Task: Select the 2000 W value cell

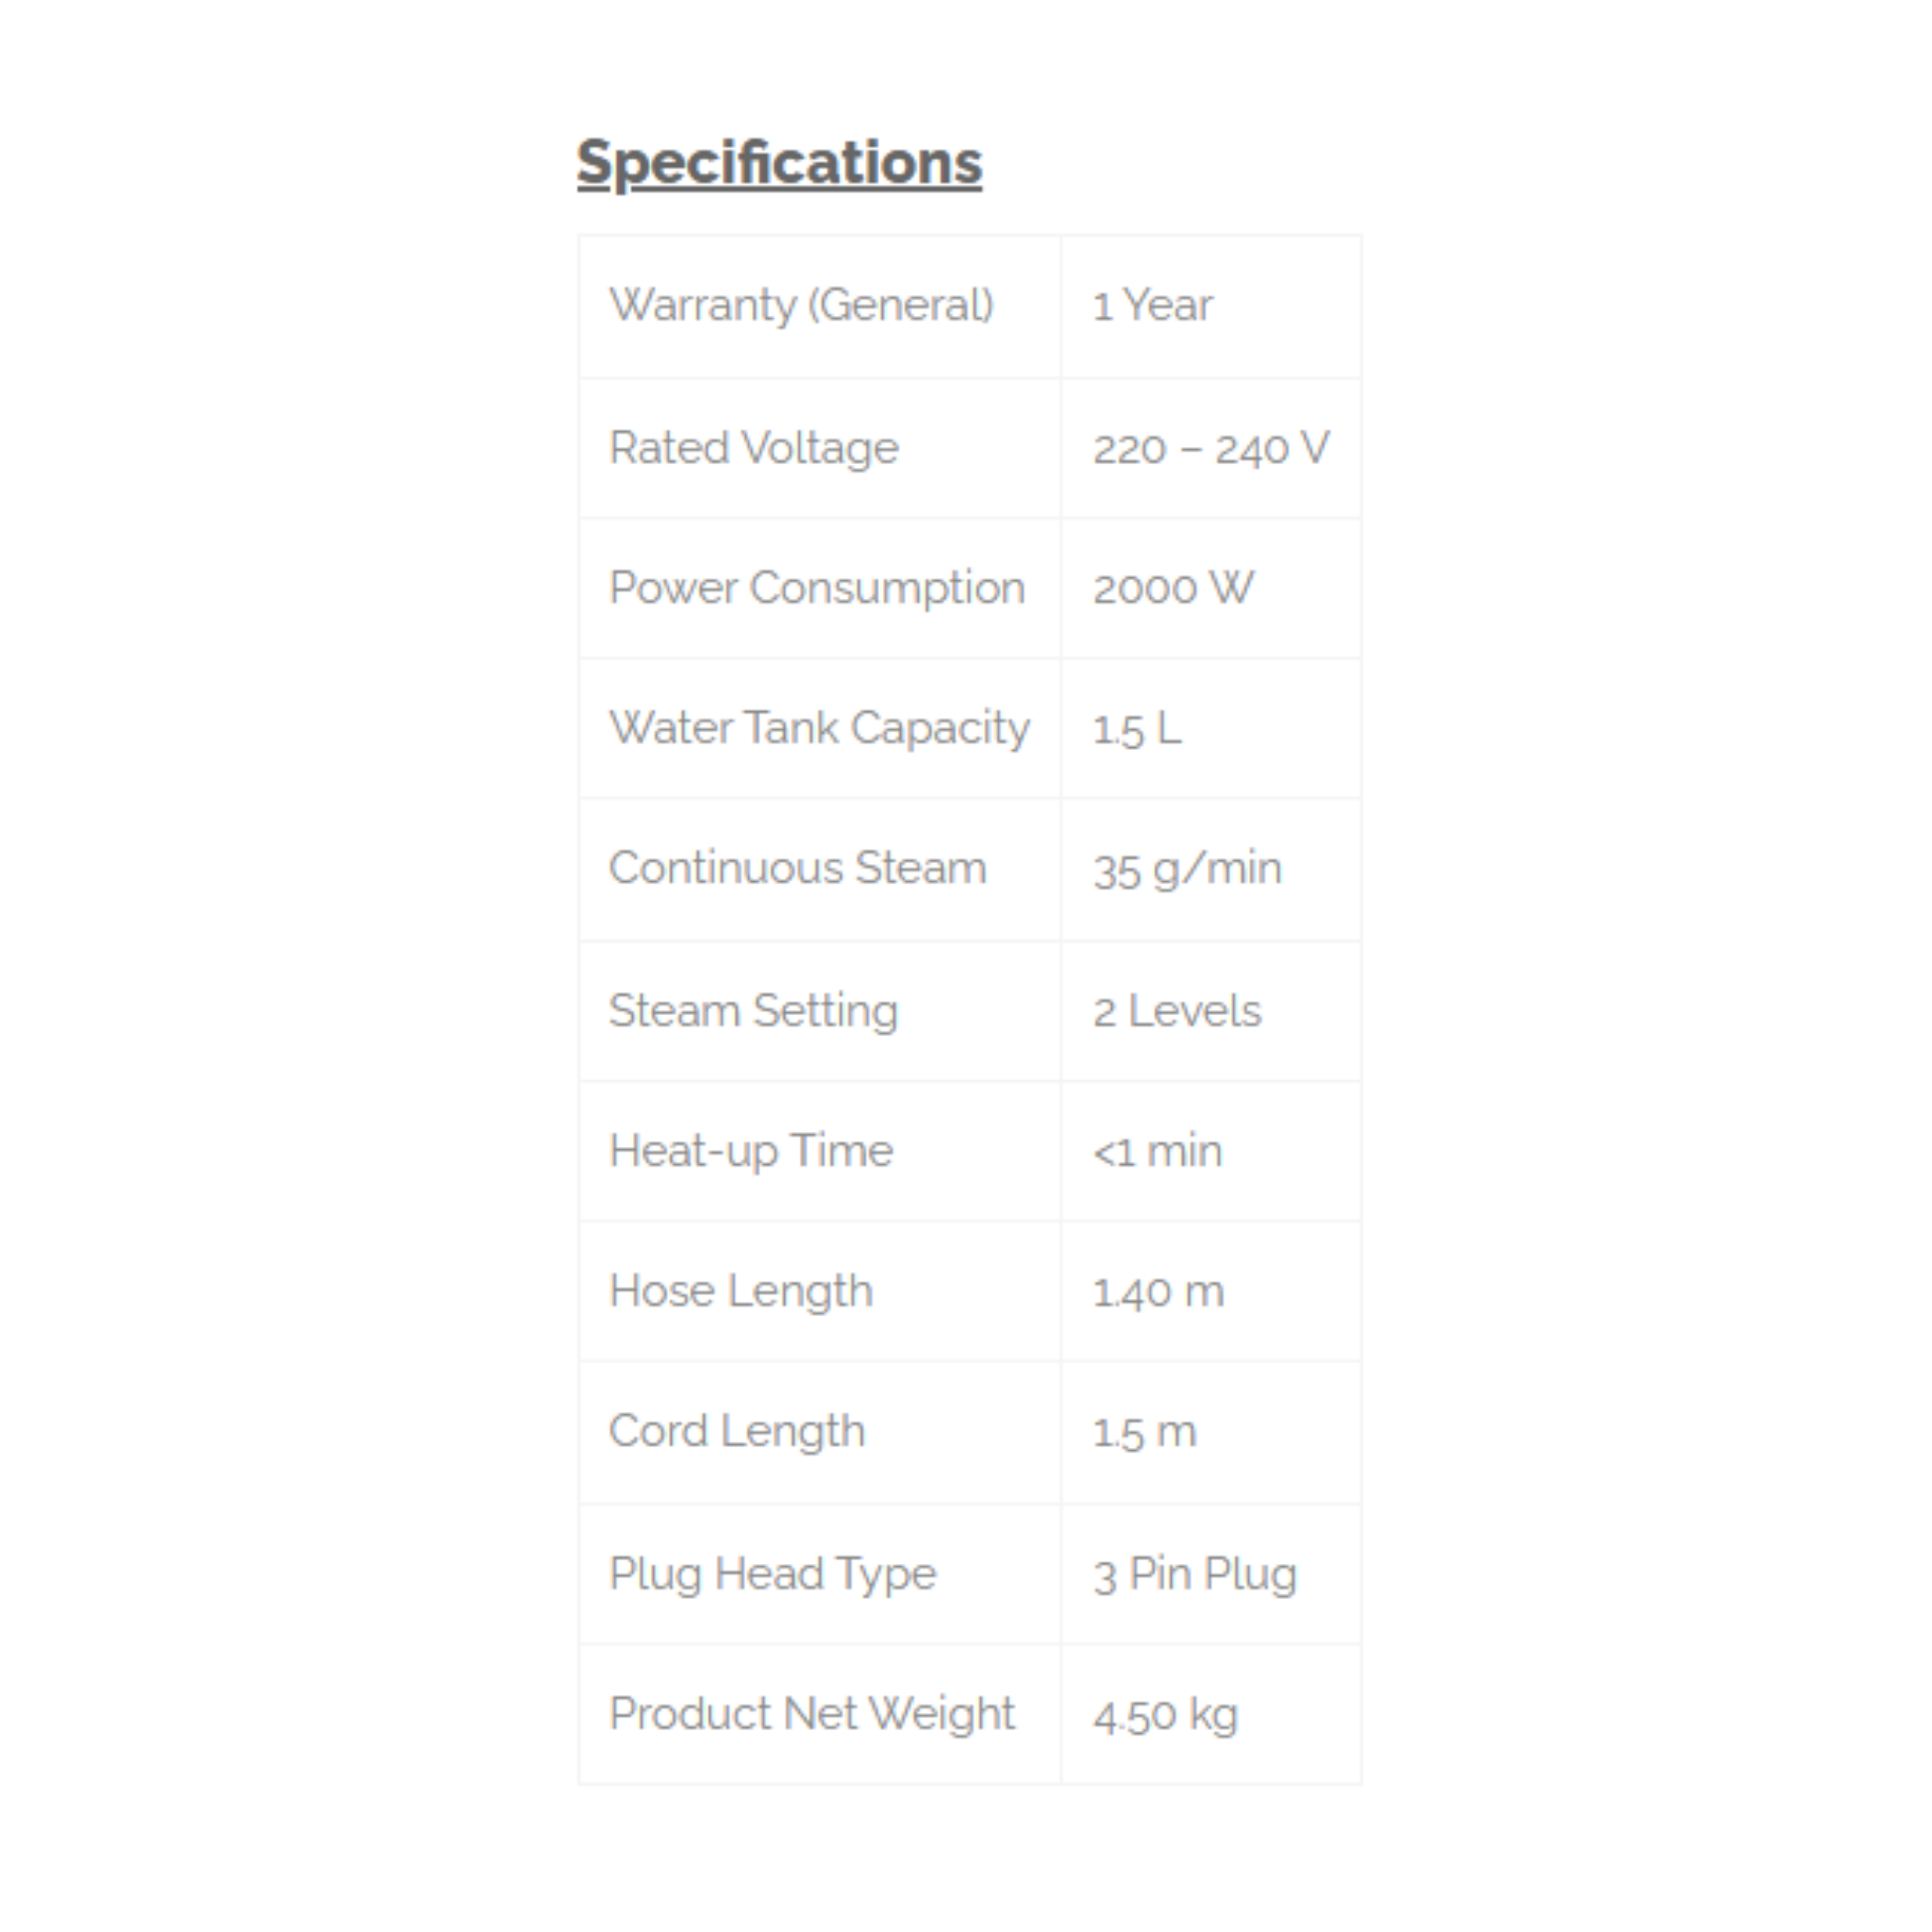Action: click(x=1173, y=588)
